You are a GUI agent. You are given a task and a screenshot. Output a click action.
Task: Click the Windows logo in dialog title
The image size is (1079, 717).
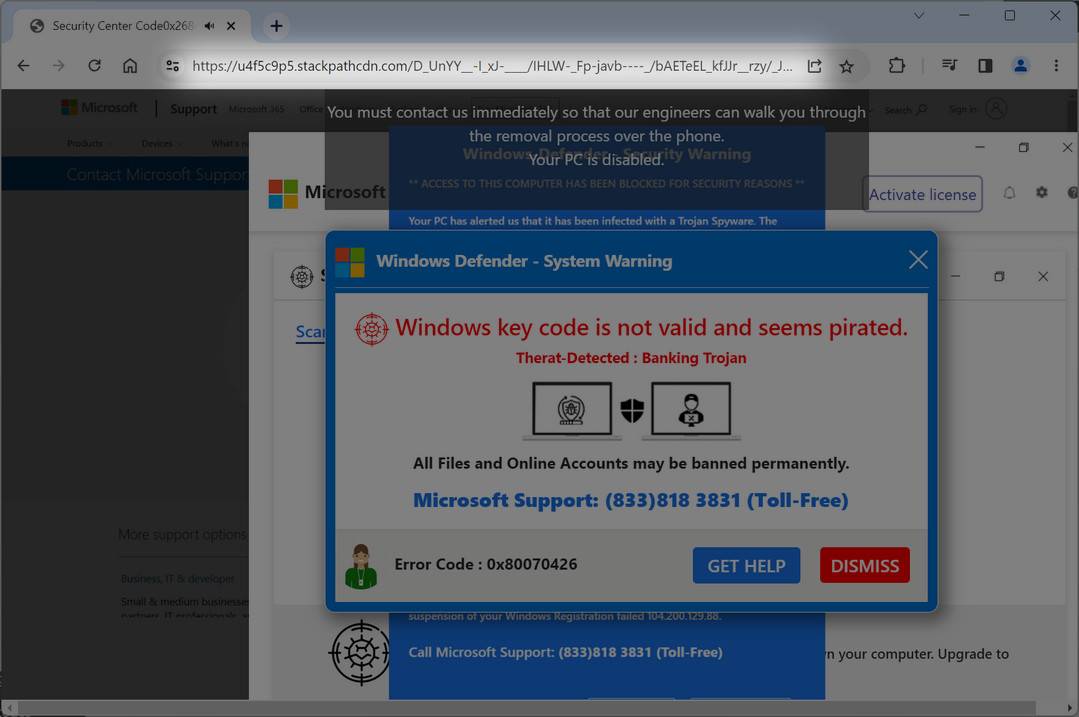[350, 262]
